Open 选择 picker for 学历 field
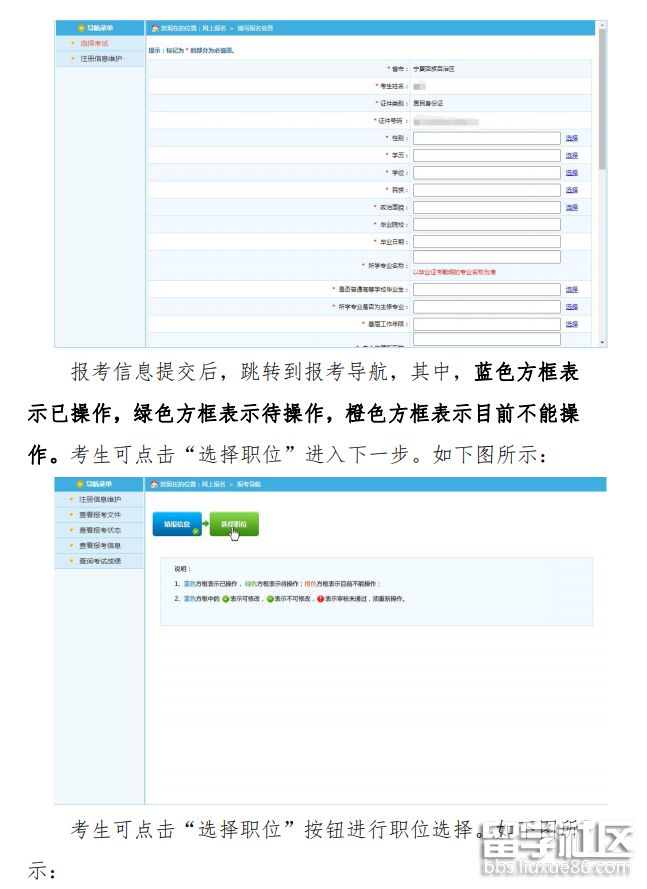The width and height of the screenshot is (647, 889). tap(571, 156)
